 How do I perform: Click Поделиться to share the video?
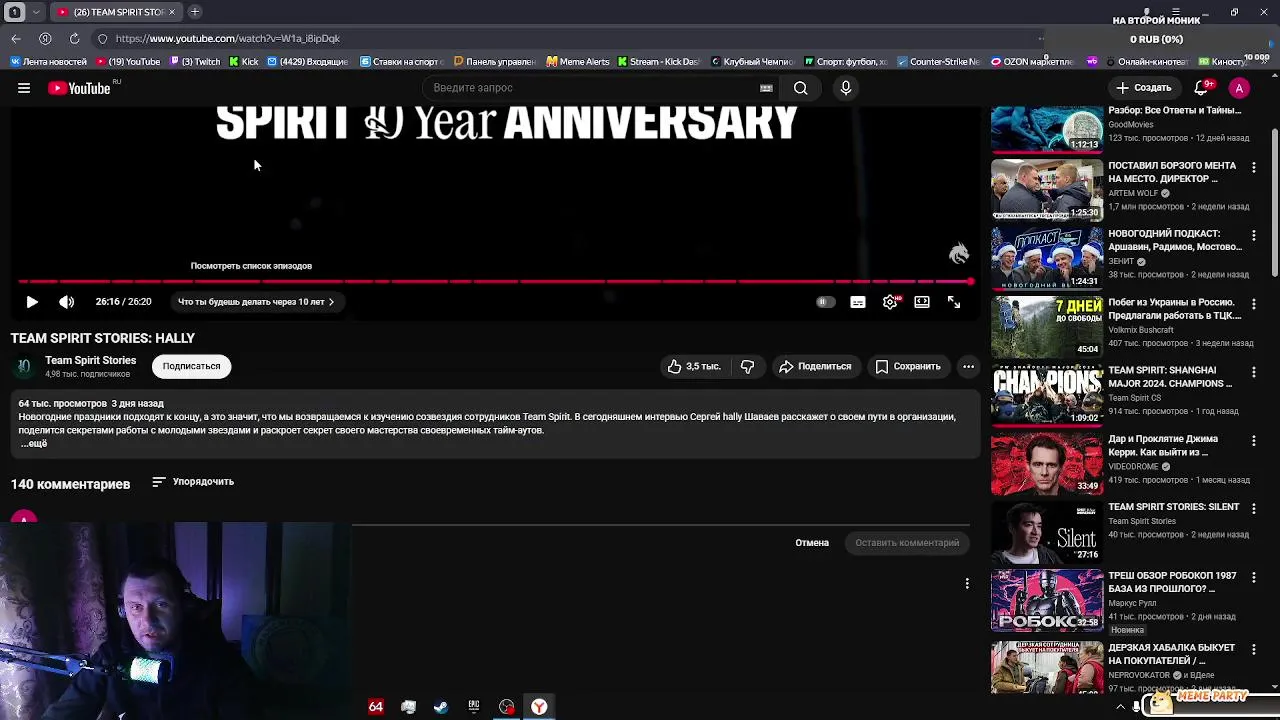pos(815,367)
